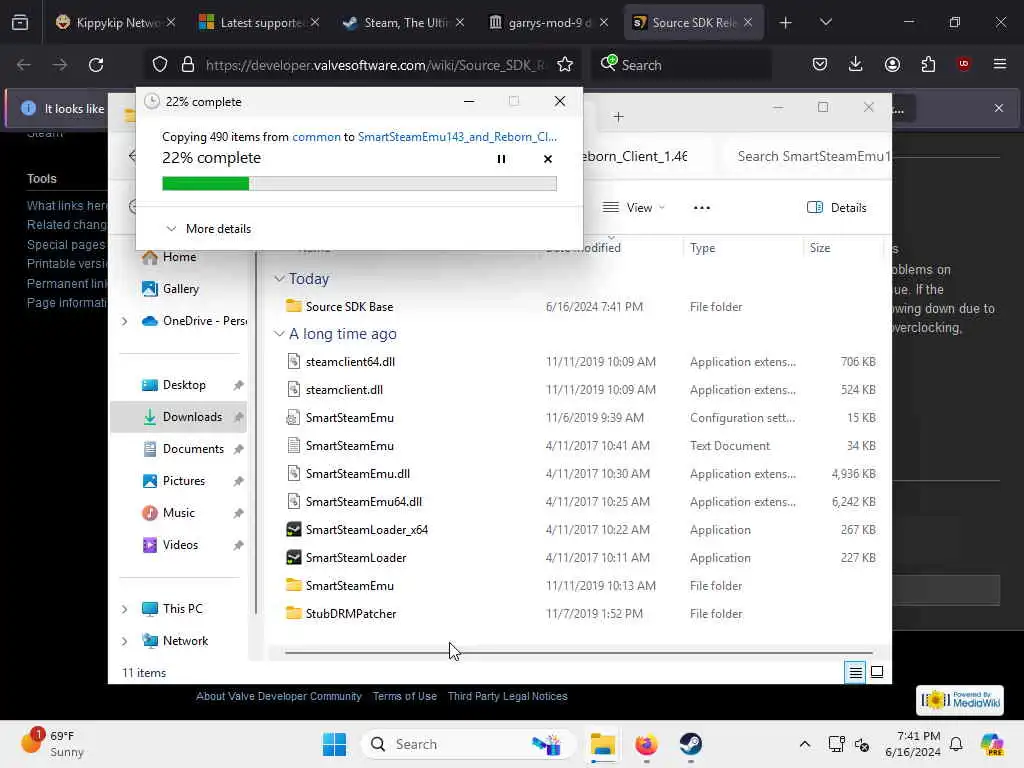Open Terms of Use footer link
The width and height of the screenshot is (1024, 768).
pos(405,696)
